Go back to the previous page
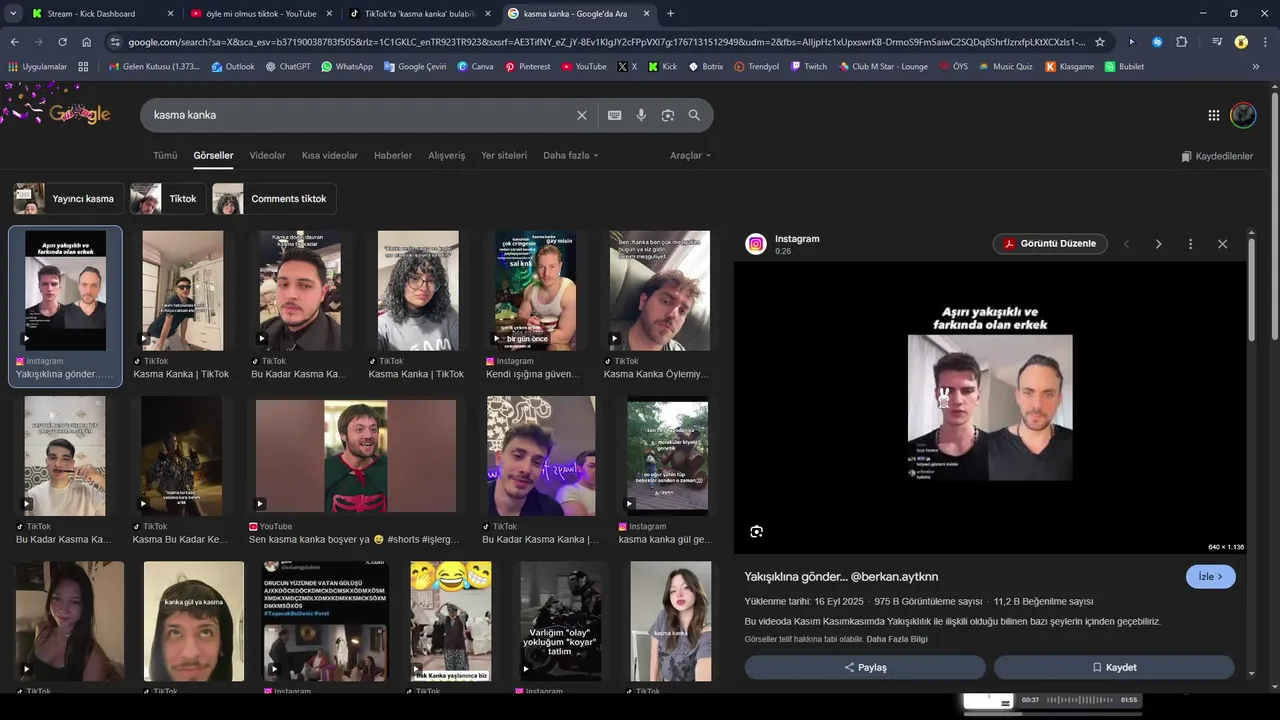This screenshot has height=720, width=1280. 14,42
